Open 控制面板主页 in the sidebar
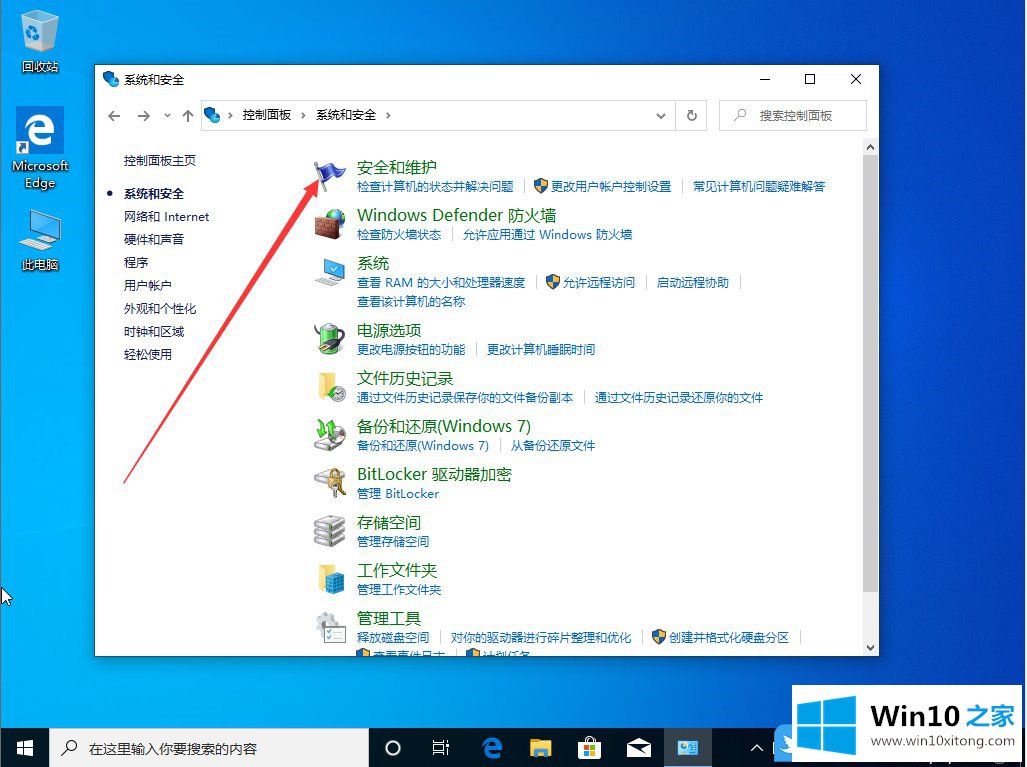Screen dimensions: 1027x767 (160, 160)
